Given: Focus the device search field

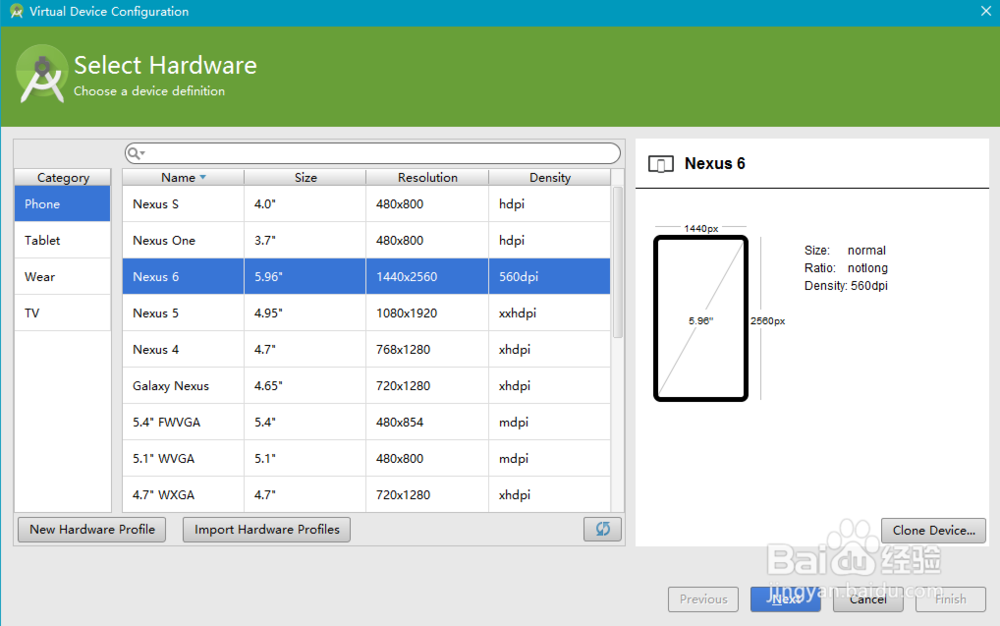Looking at the screenshot, I should 372,153.
